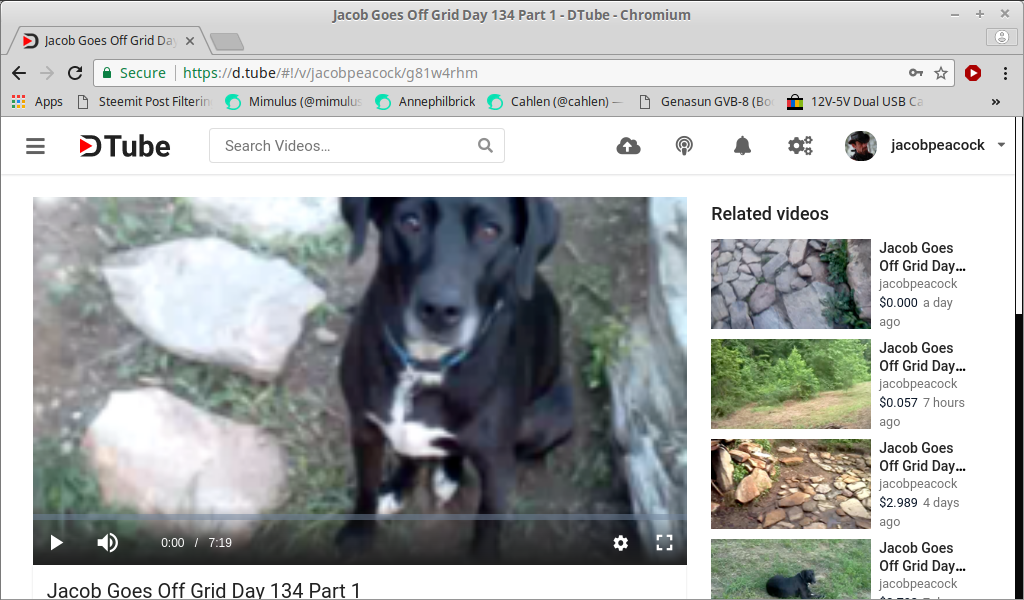
Task: Click video title Jacob Goes Off Grid Day 134
Action: pos(203,590)
